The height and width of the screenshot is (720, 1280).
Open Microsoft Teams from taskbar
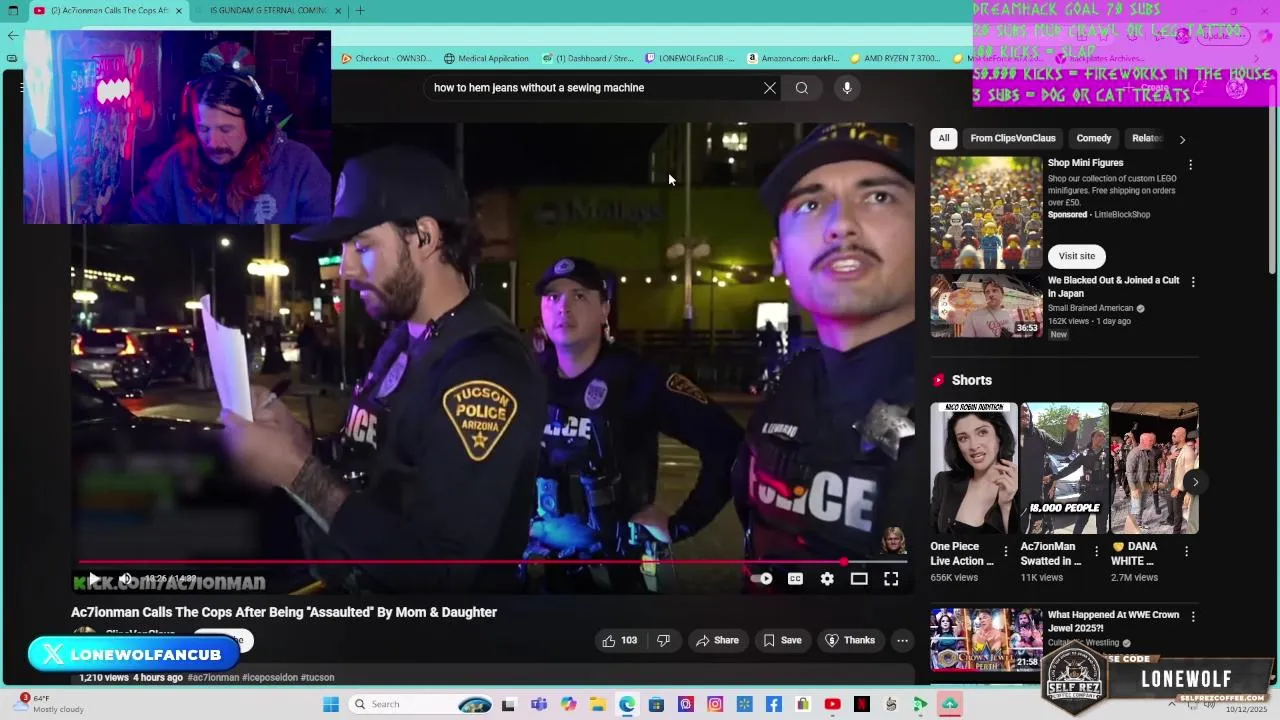click(539, 704)
